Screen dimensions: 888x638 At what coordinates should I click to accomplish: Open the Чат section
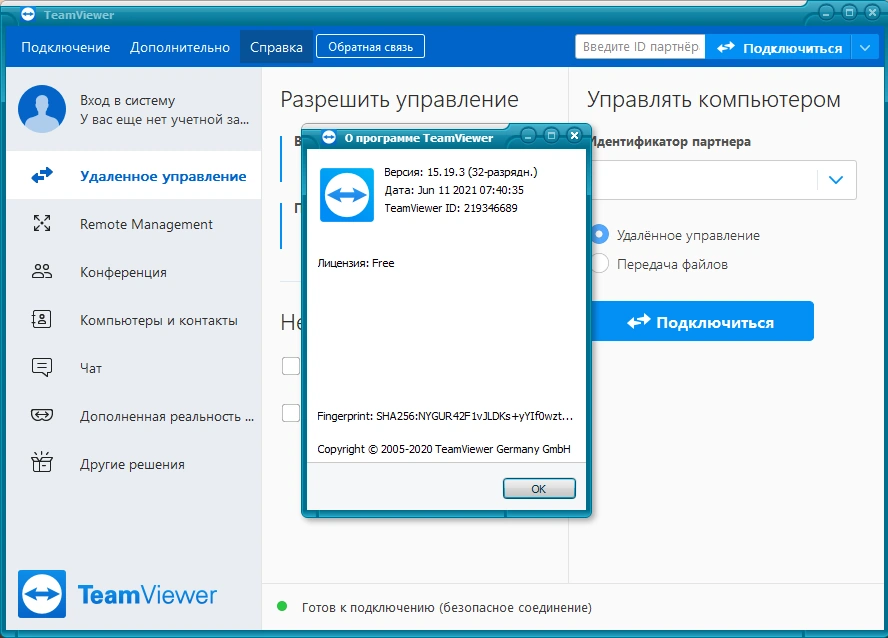pos(134,368)
